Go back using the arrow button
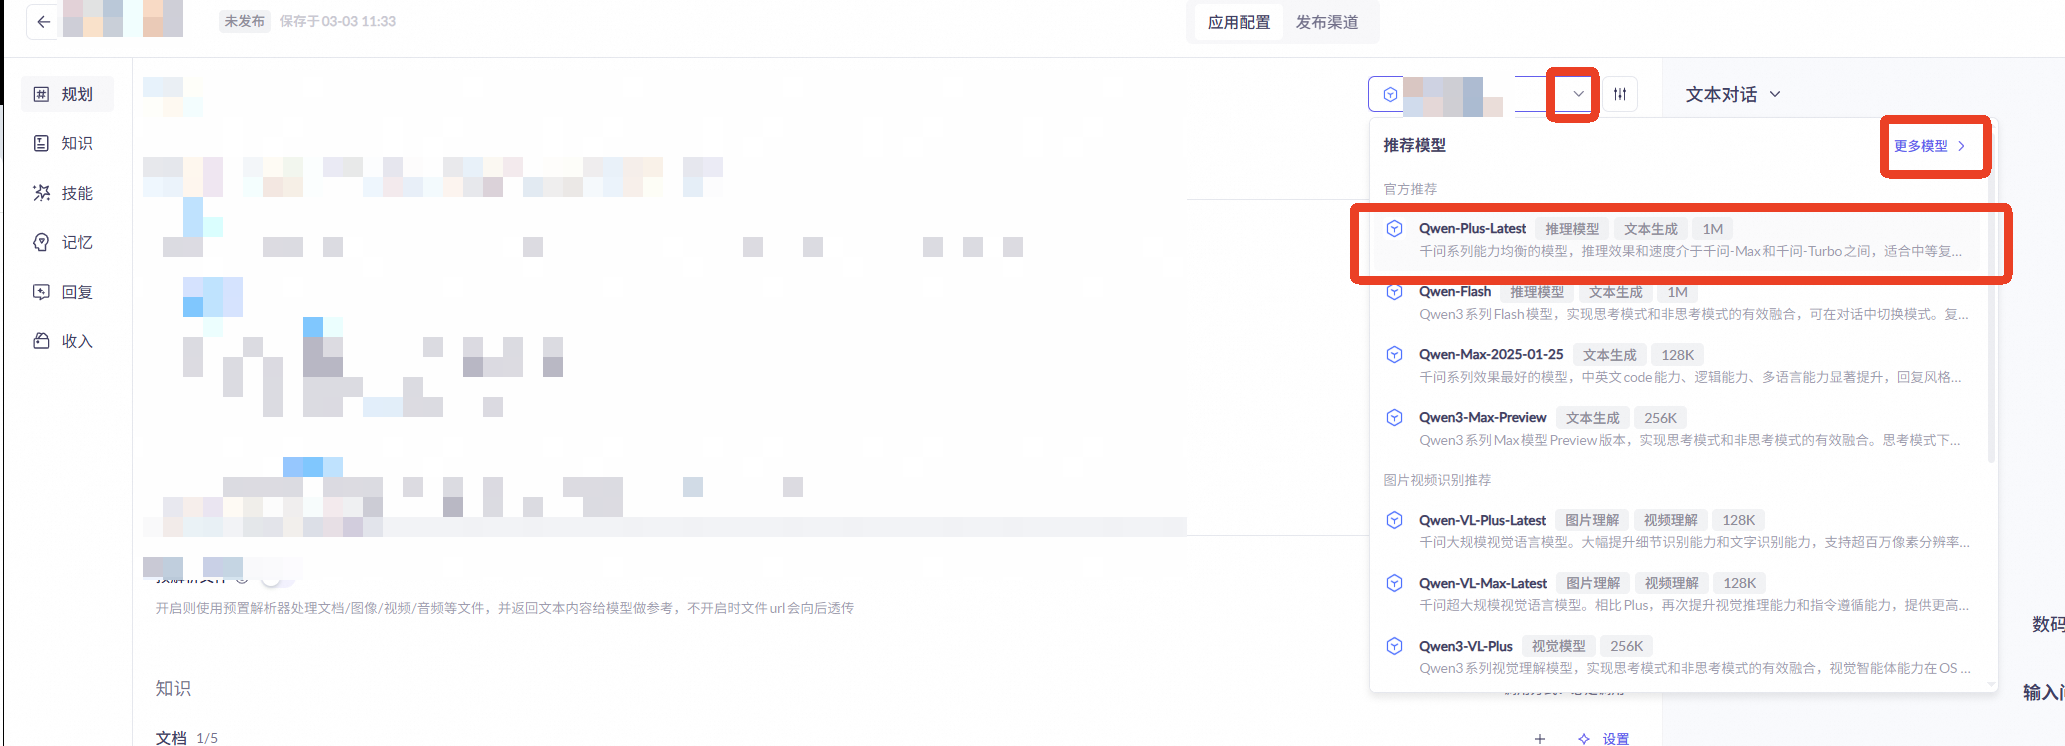2065x746 pixels. (x=43, y=21)
